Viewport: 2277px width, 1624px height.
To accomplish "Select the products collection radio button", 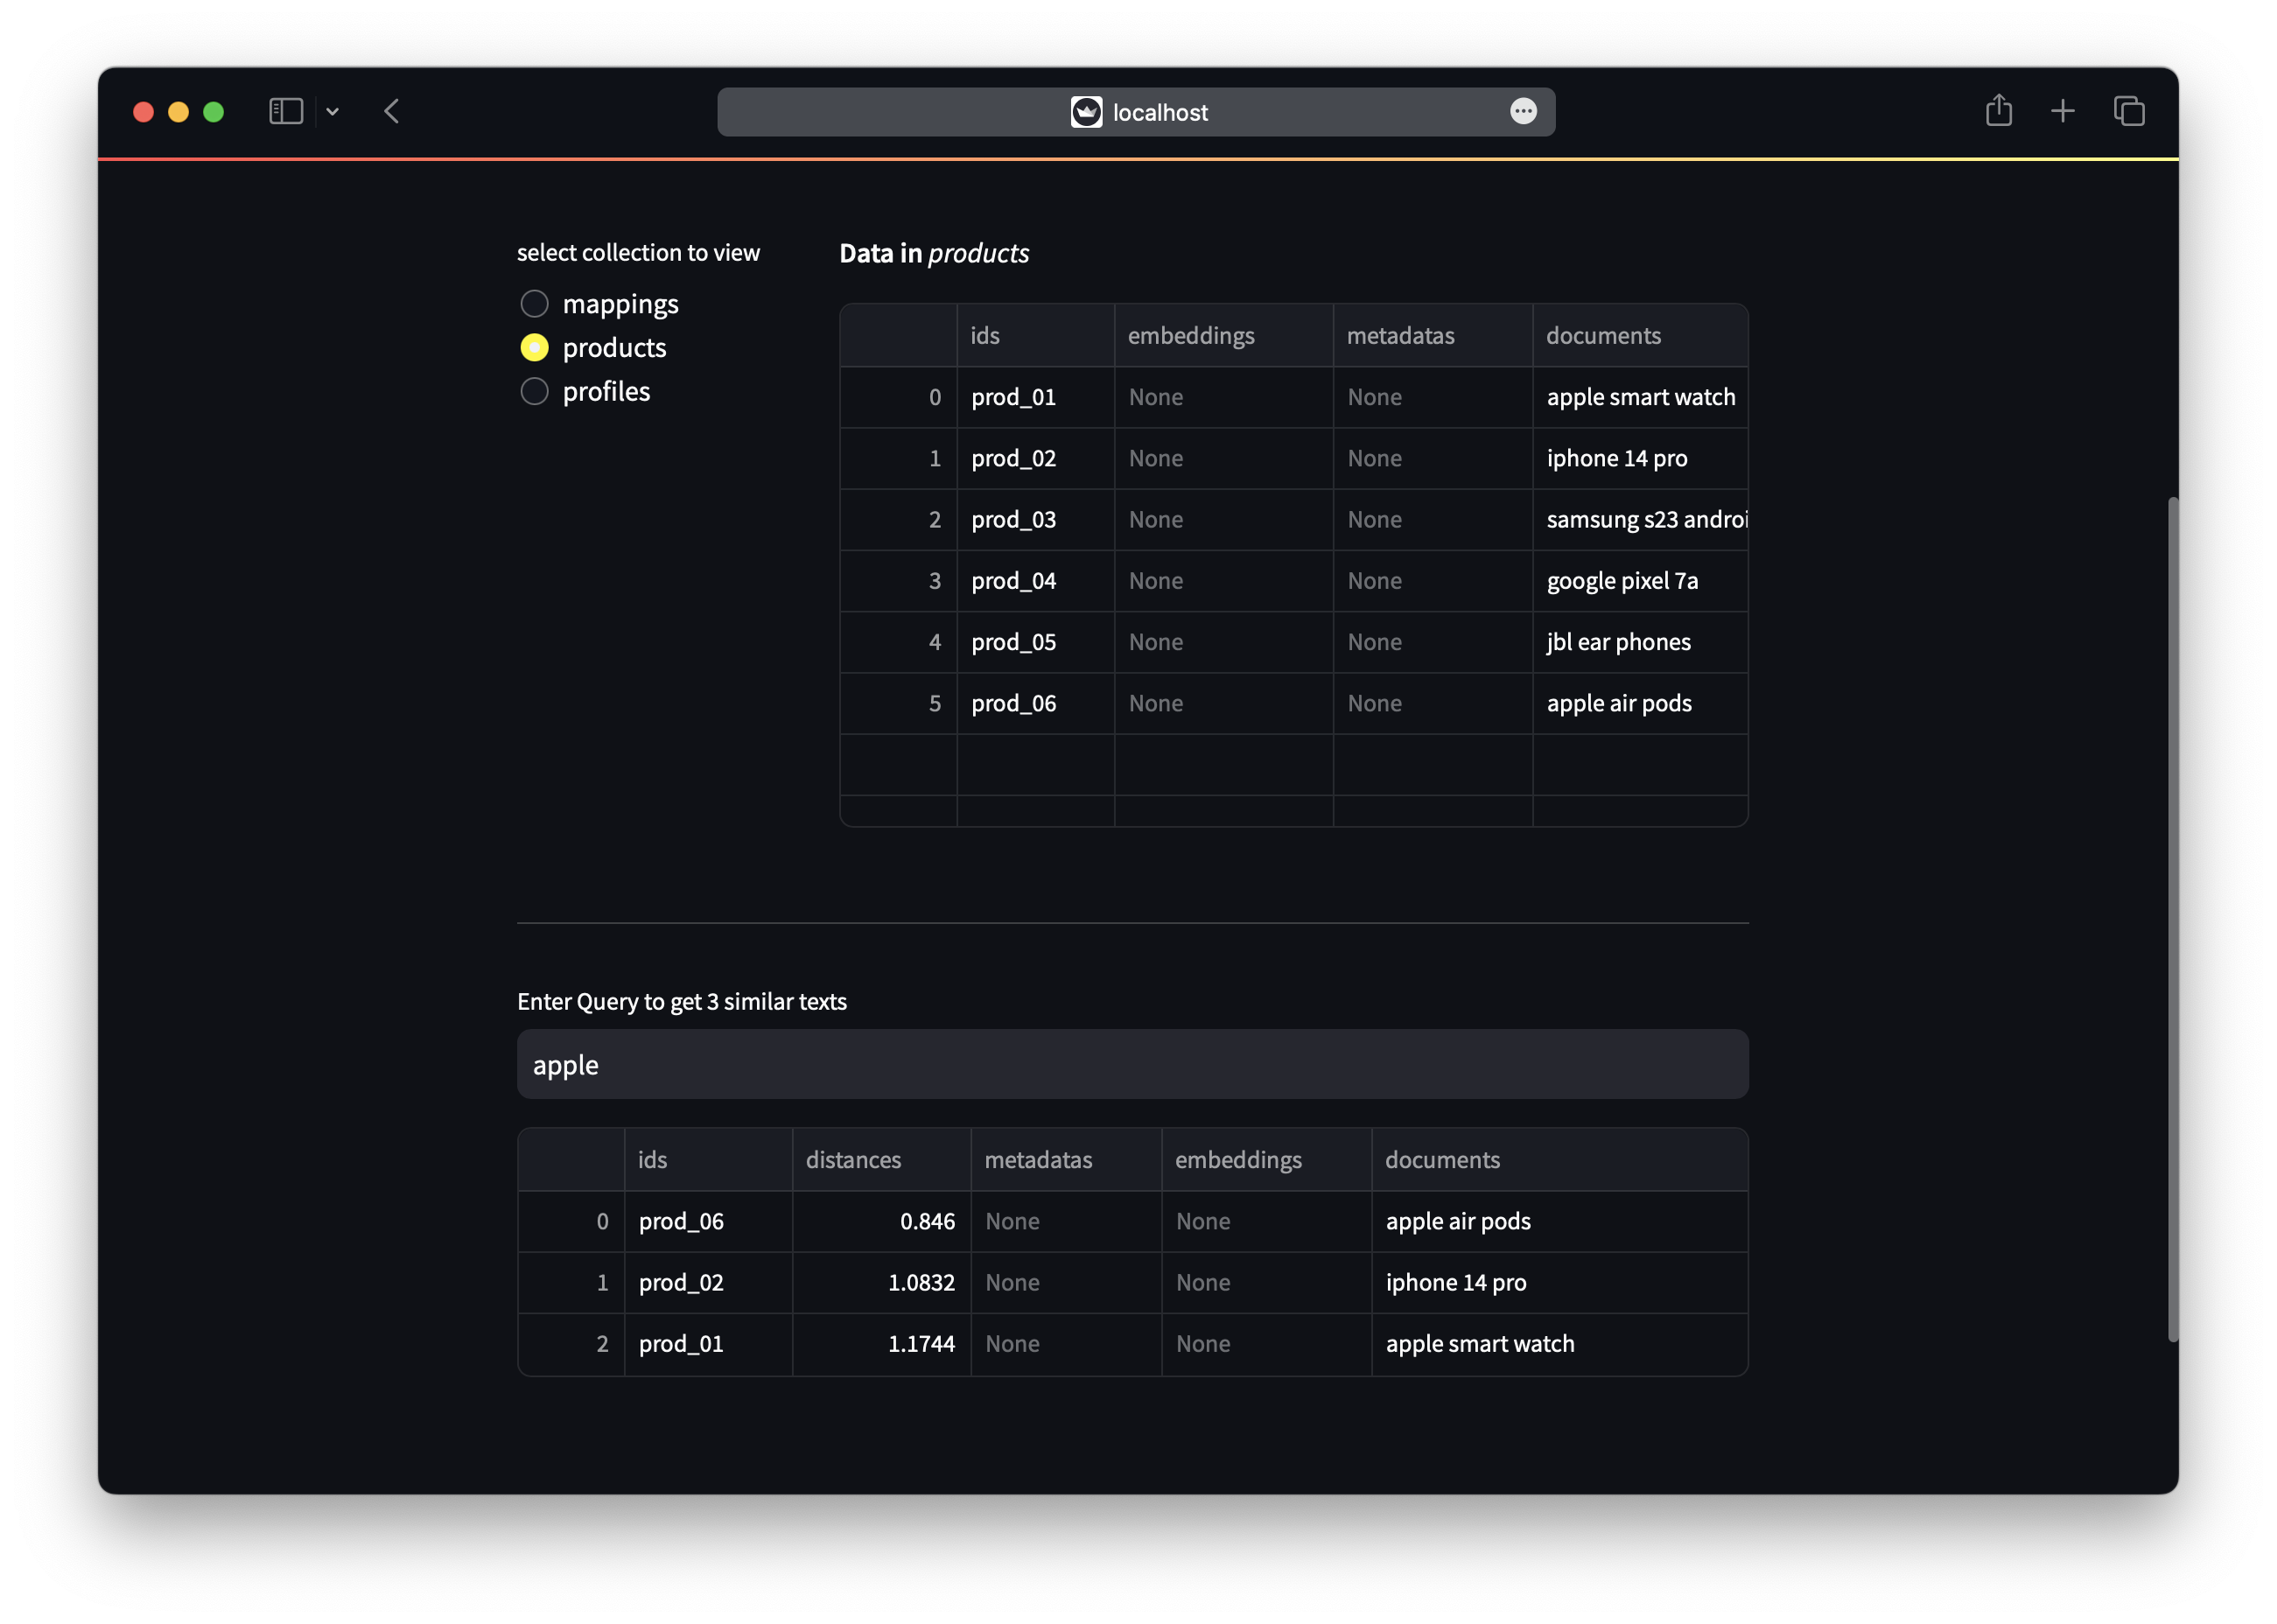I will [x=535, y=348].
